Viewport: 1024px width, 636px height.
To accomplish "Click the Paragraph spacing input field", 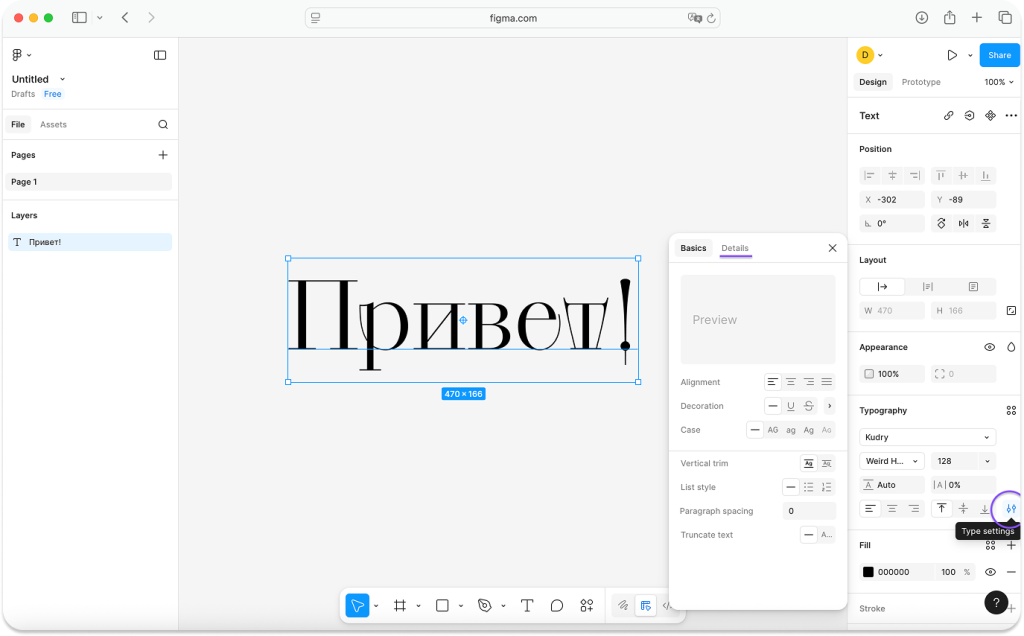I will pos(808,511).
